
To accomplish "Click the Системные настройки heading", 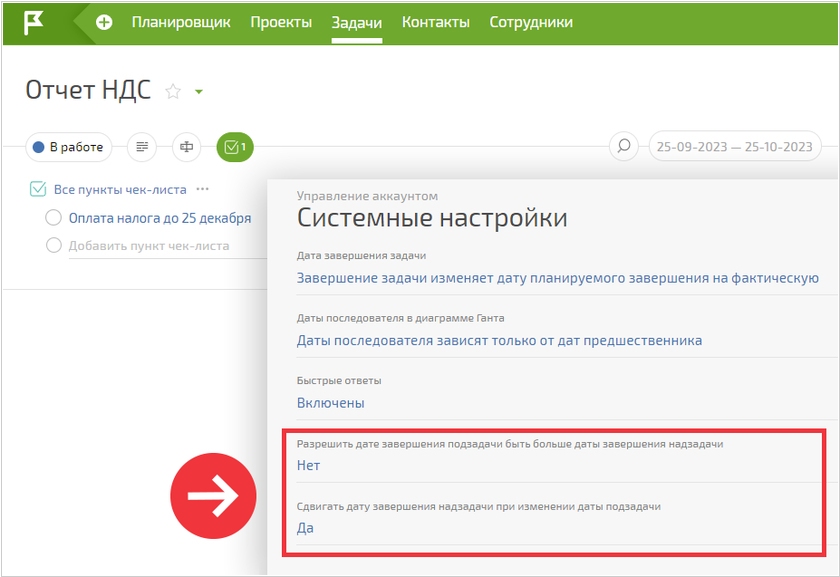I will 432,218.
